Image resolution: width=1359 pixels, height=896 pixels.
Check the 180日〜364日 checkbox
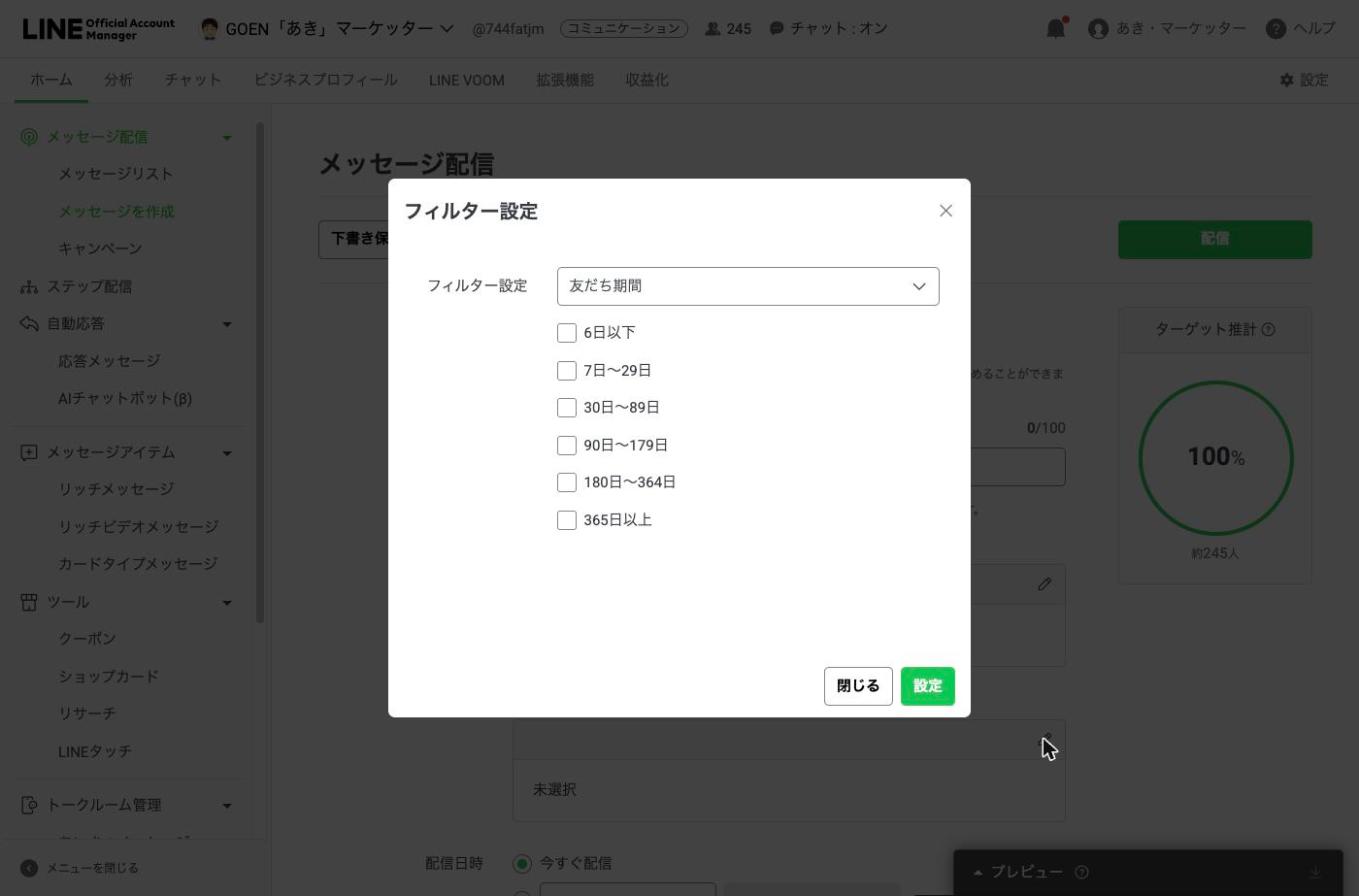[x=567, y=482]
